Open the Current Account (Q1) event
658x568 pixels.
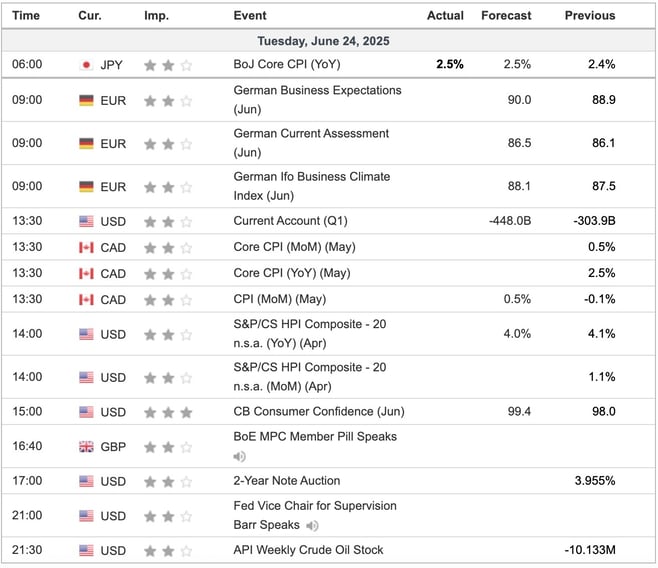coord(290,221)
